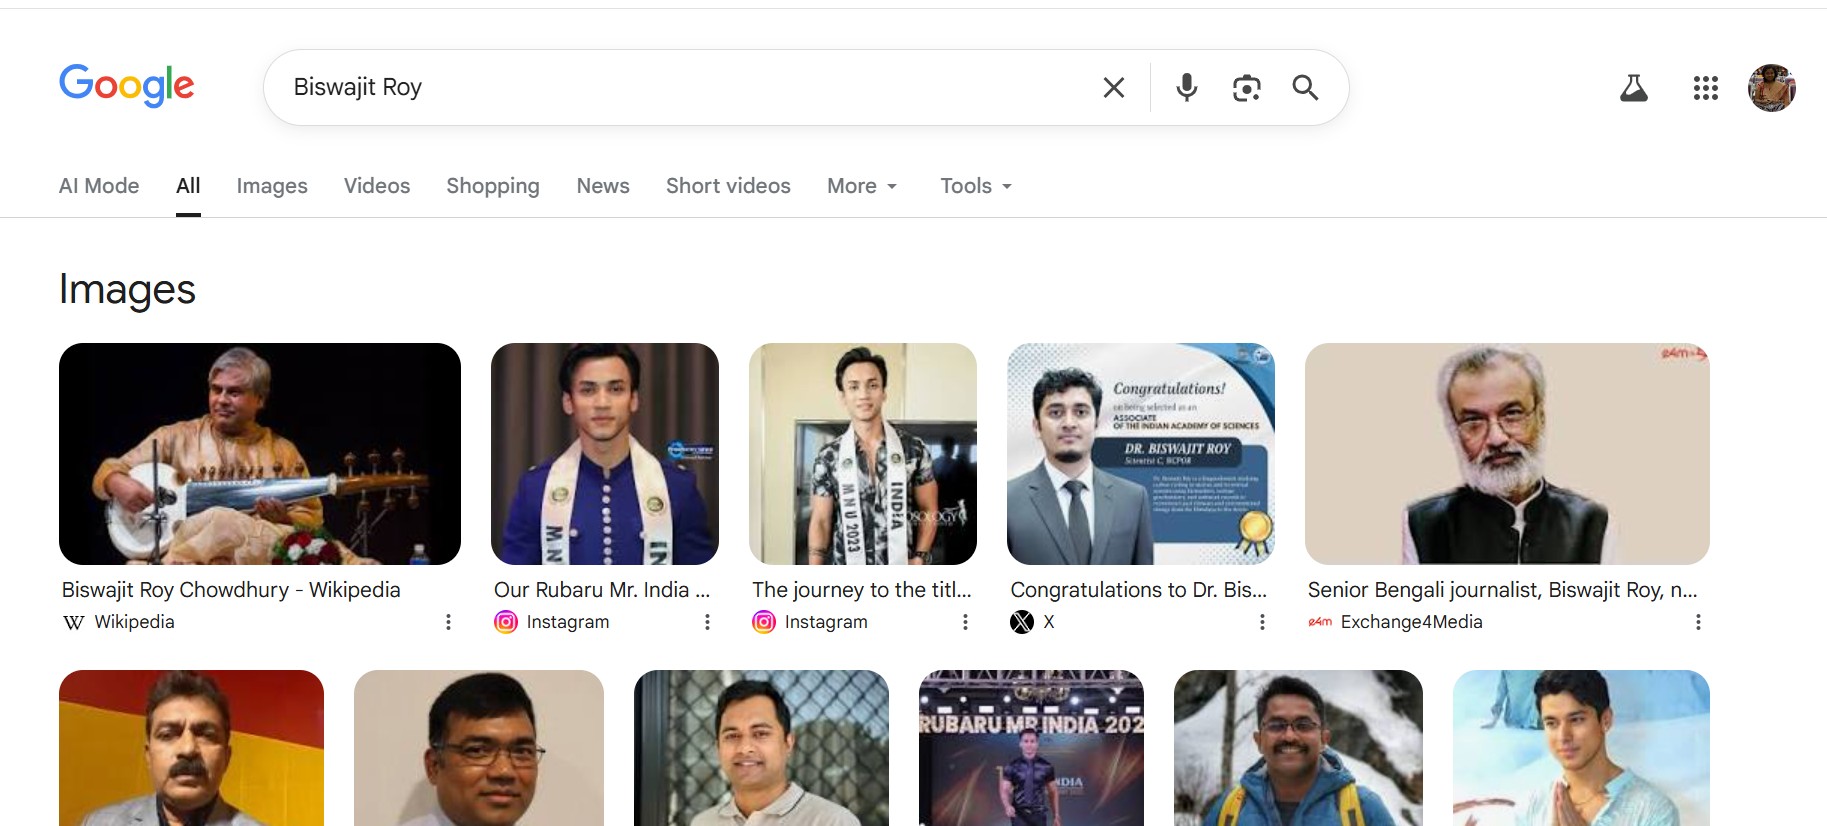Open options for Exchange4Media image result
The image size is (1827, 826).
point(1697,622)
